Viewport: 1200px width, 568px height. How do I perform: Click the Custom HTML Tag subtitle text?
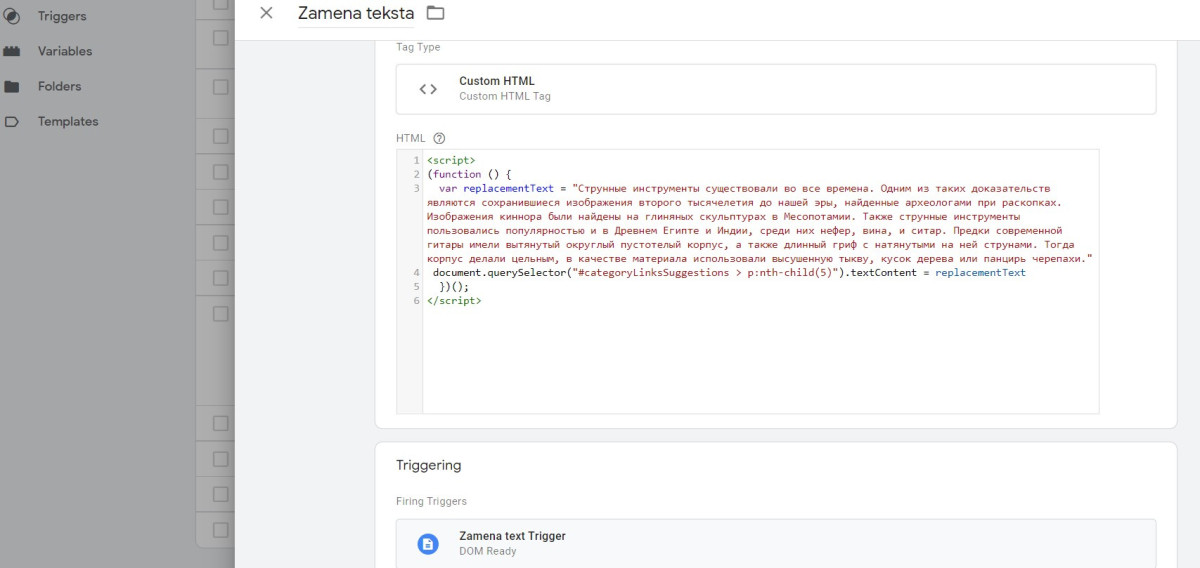(505, 96)
